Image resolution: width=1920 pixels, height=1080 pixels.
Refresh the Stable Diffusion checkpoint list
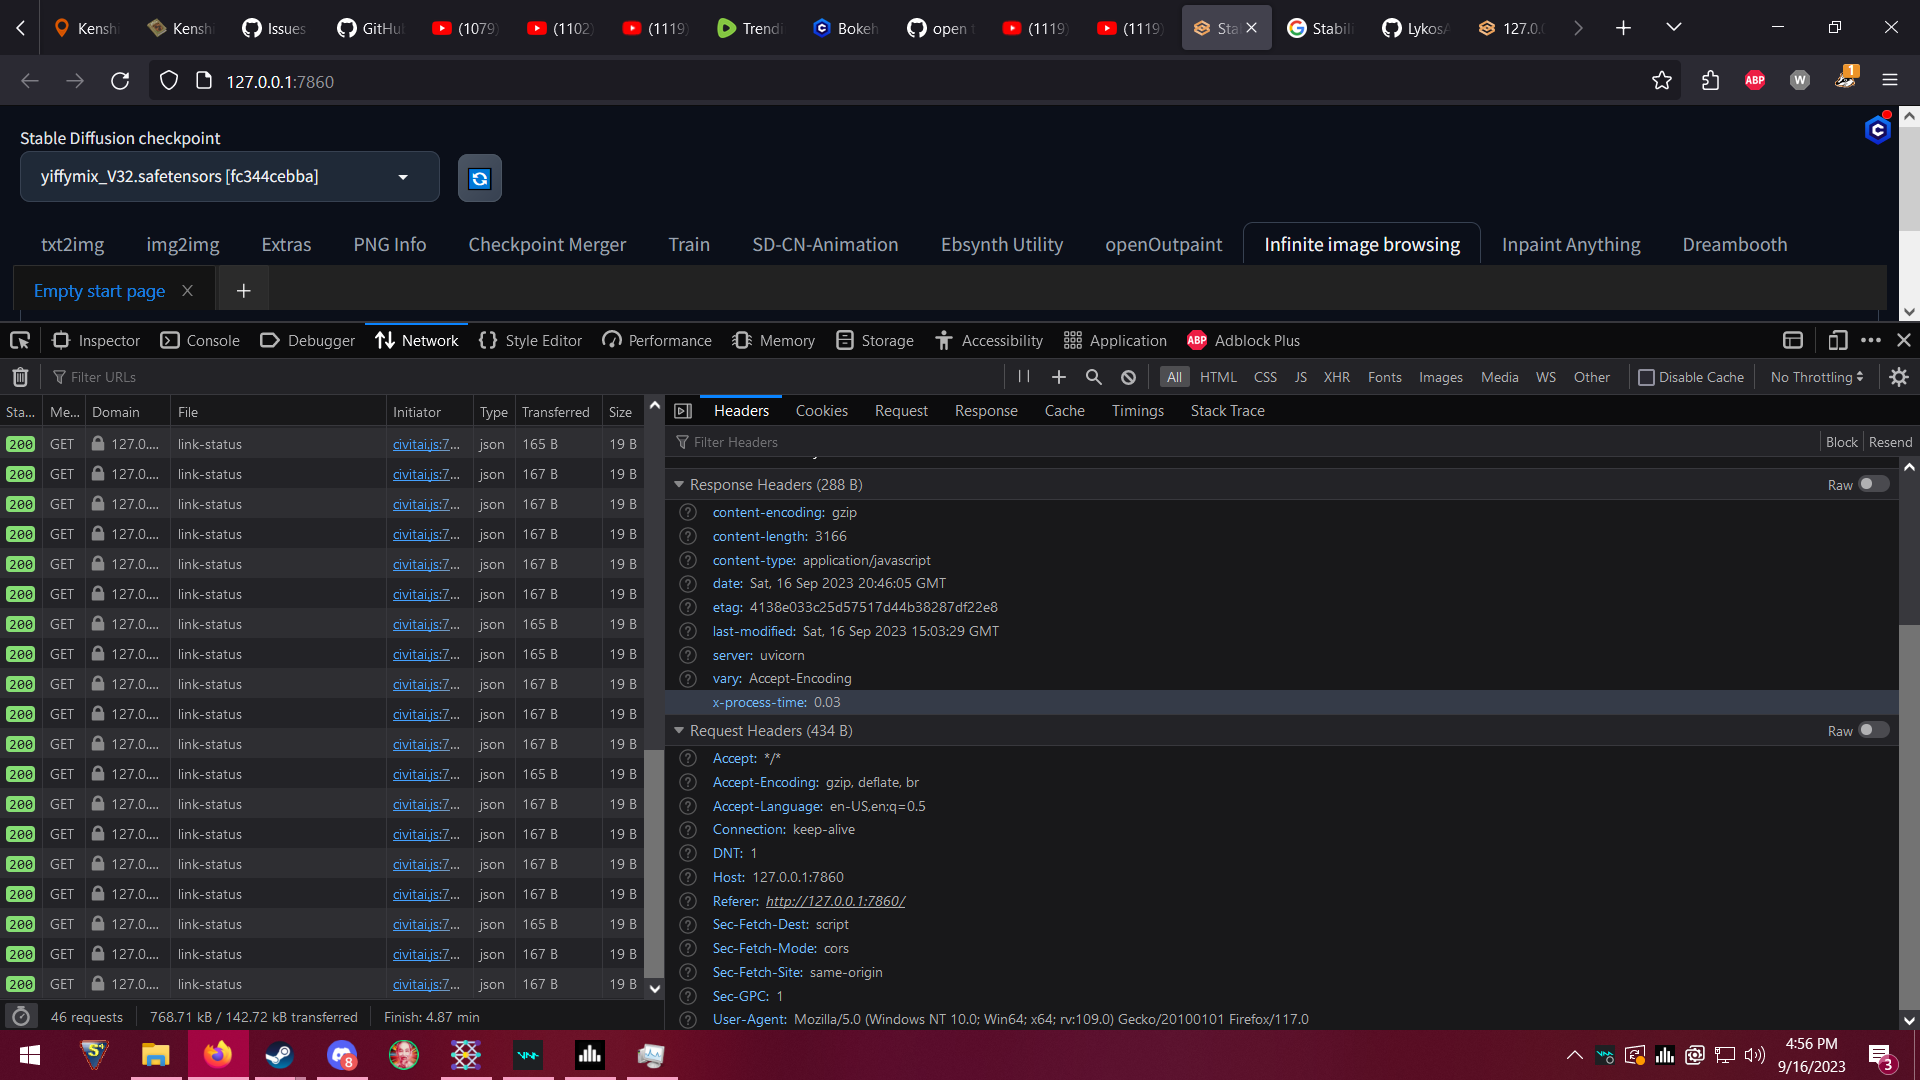[479, 178]
